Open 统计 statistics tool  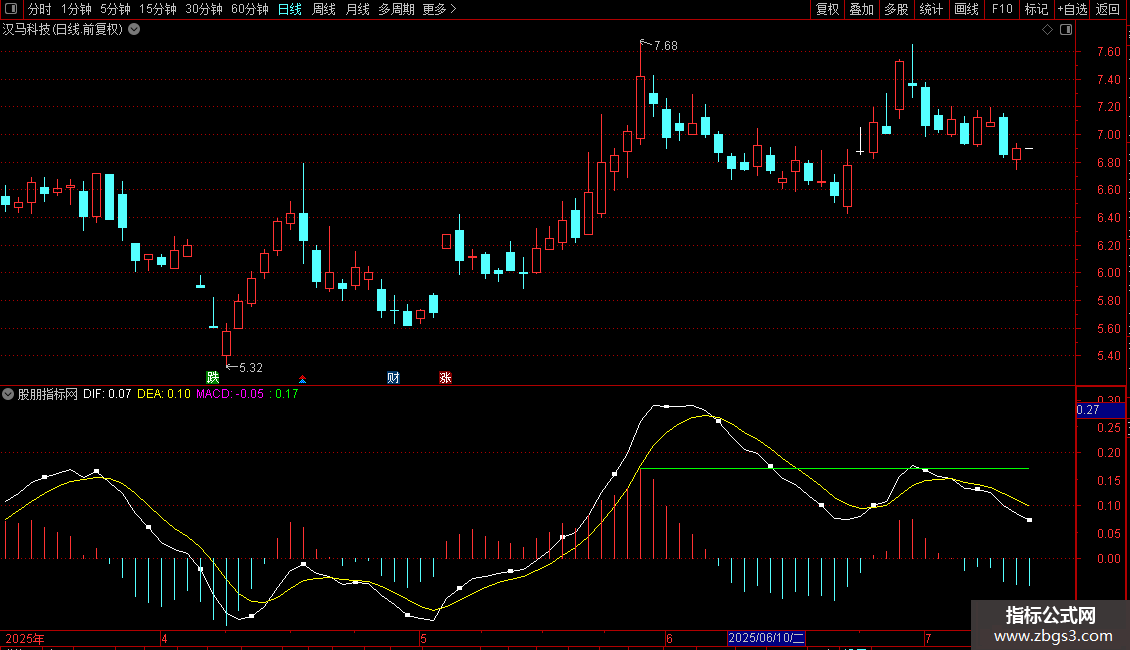pos(931,9)
